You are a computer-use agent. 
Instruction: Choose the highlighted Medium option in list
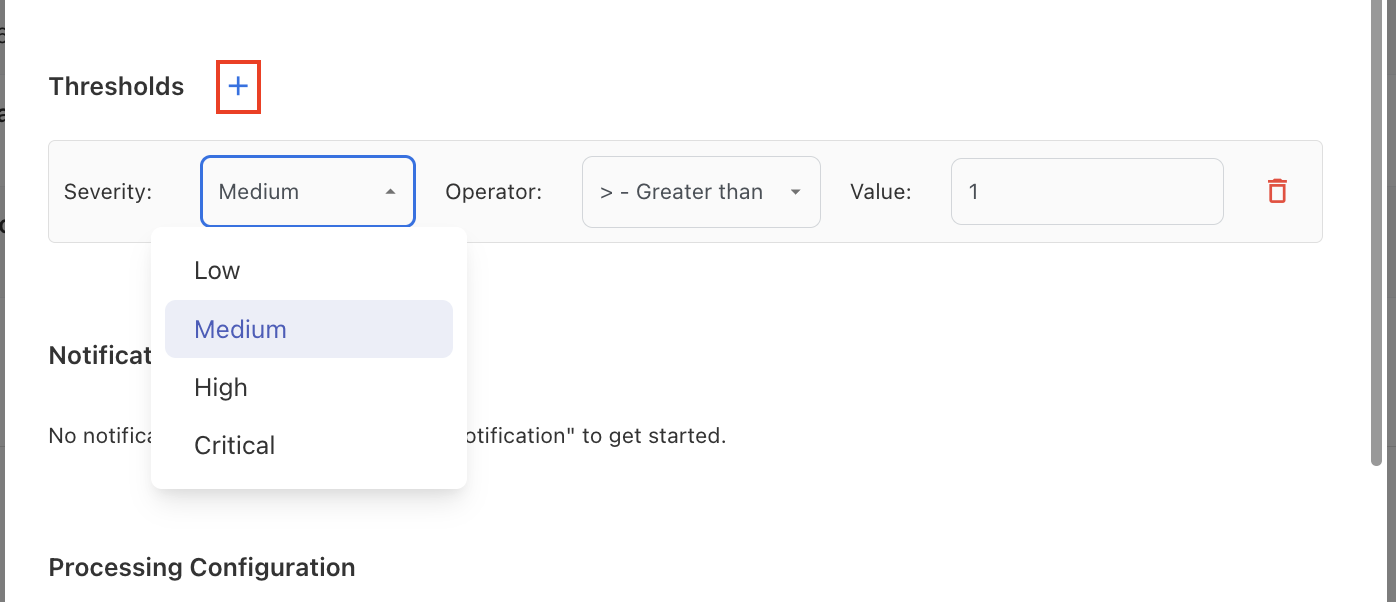pos(241,329)
